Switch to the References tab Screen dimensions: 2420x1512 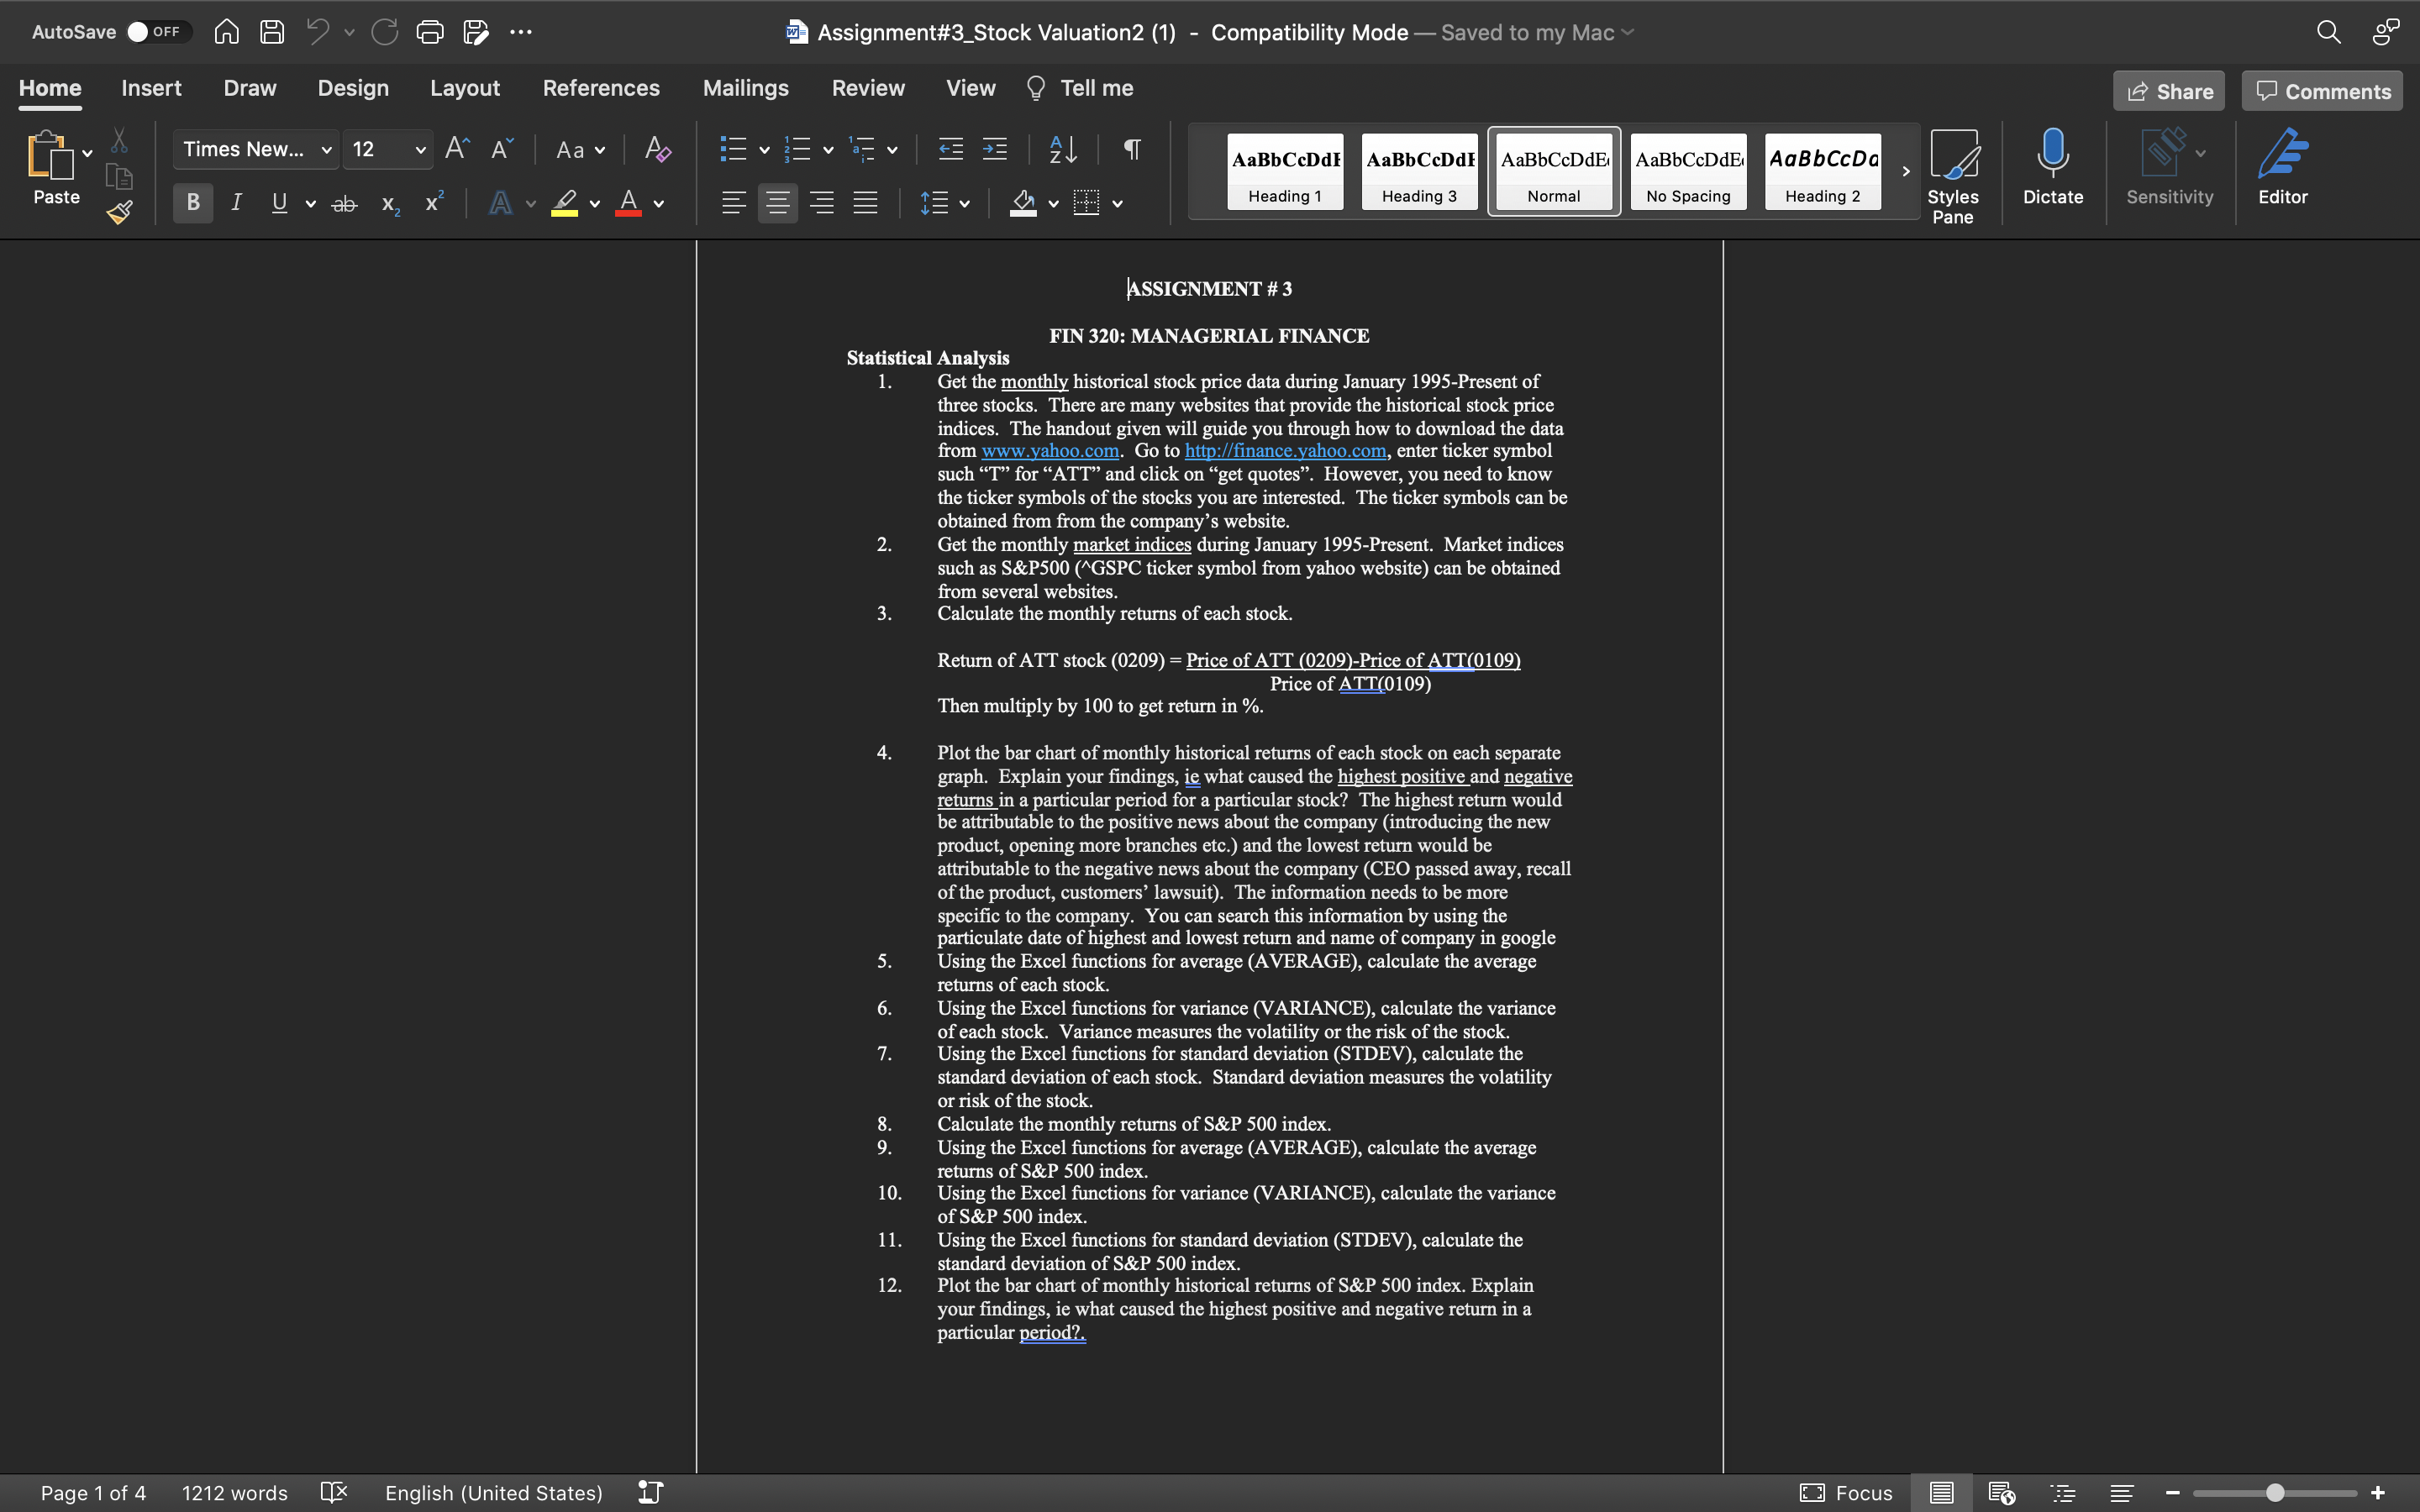(x=601, y=88)
